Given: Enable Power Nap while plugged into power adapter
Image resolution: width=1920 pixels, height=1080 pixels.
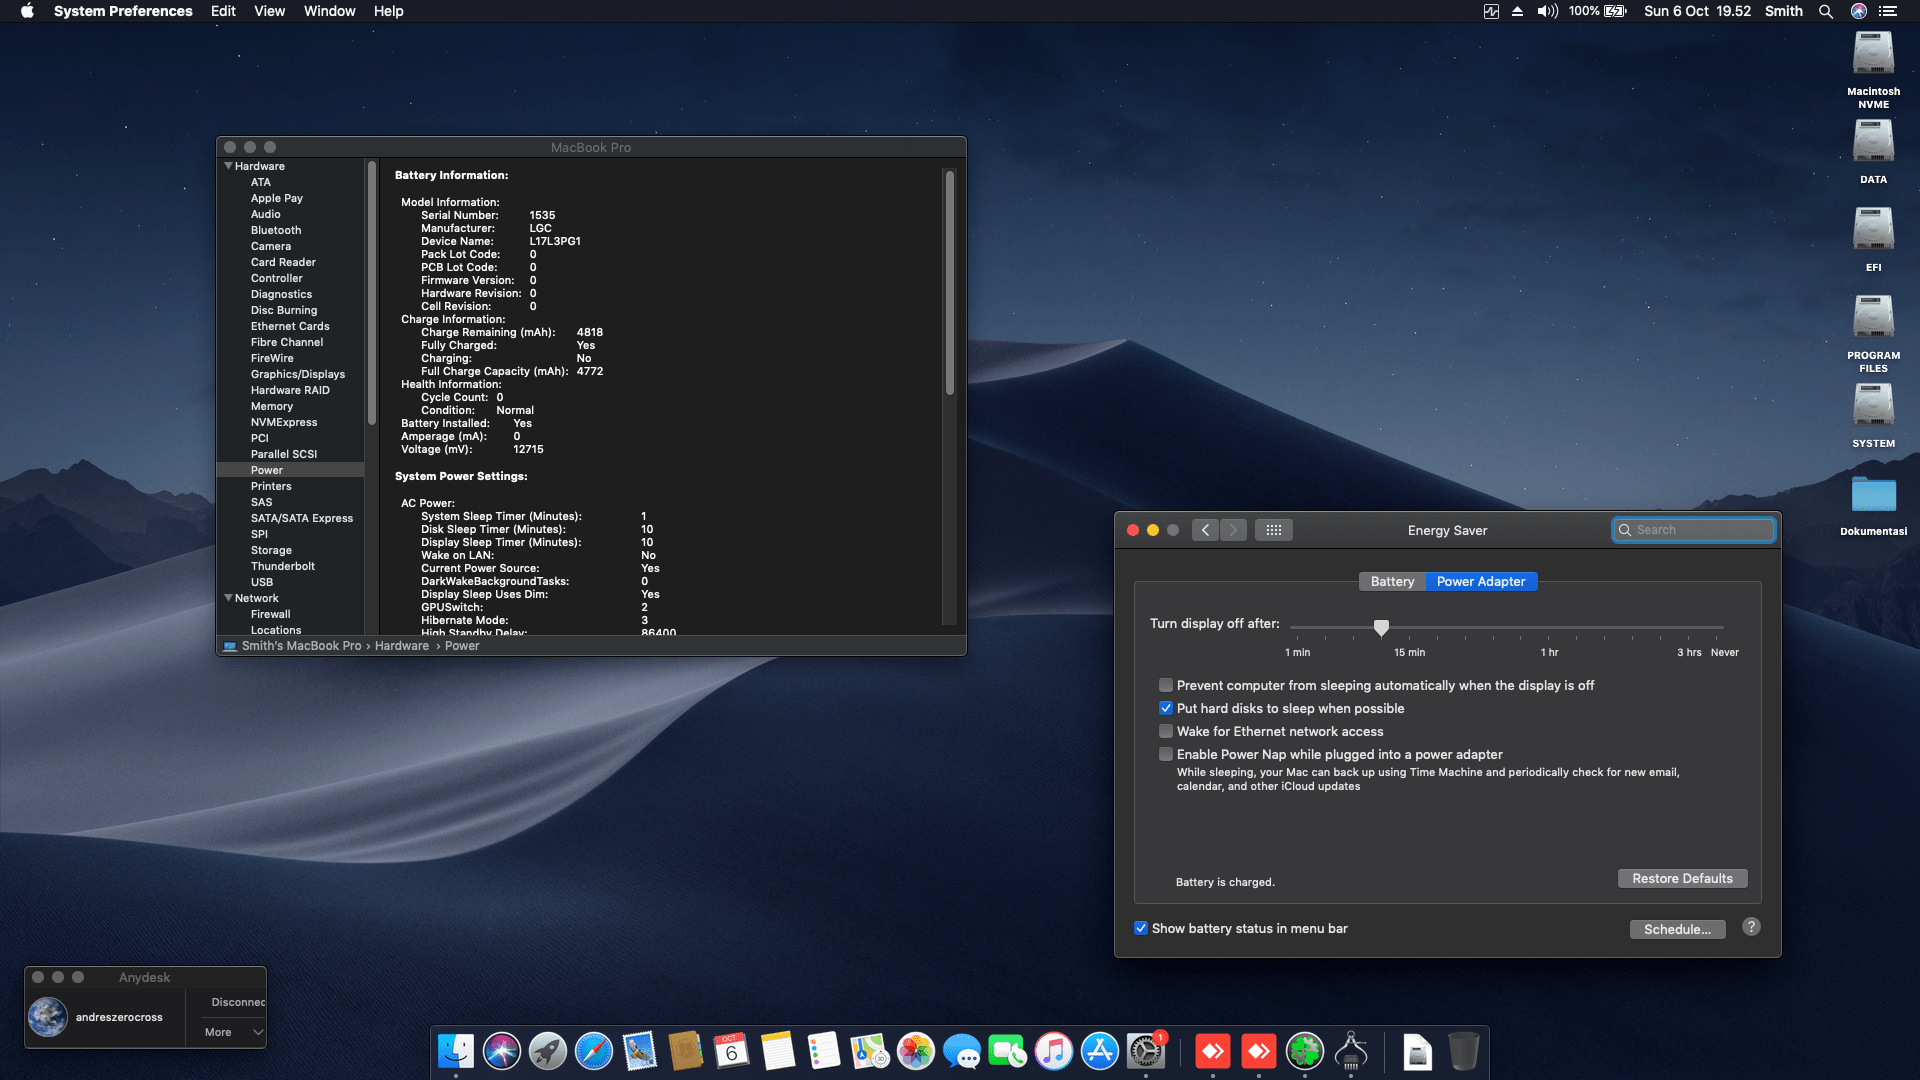Looking at the screenshot, I should [x=1166, y=754].
